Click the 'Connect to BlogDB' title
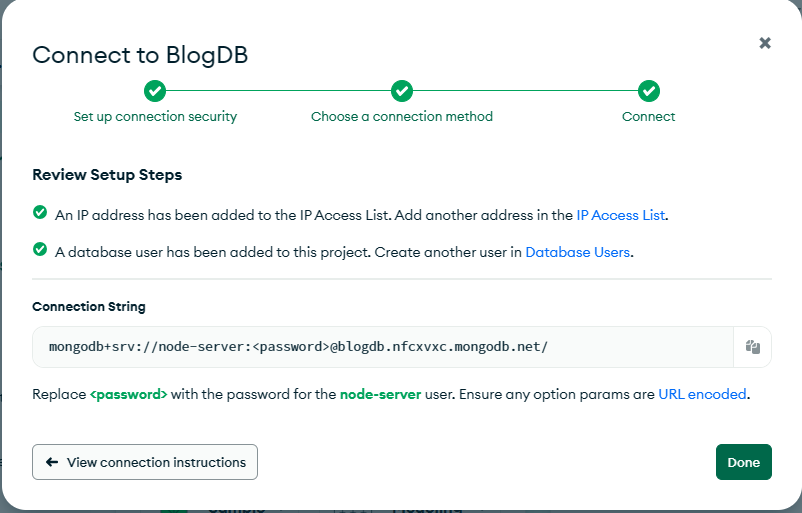 pos(140,55)
